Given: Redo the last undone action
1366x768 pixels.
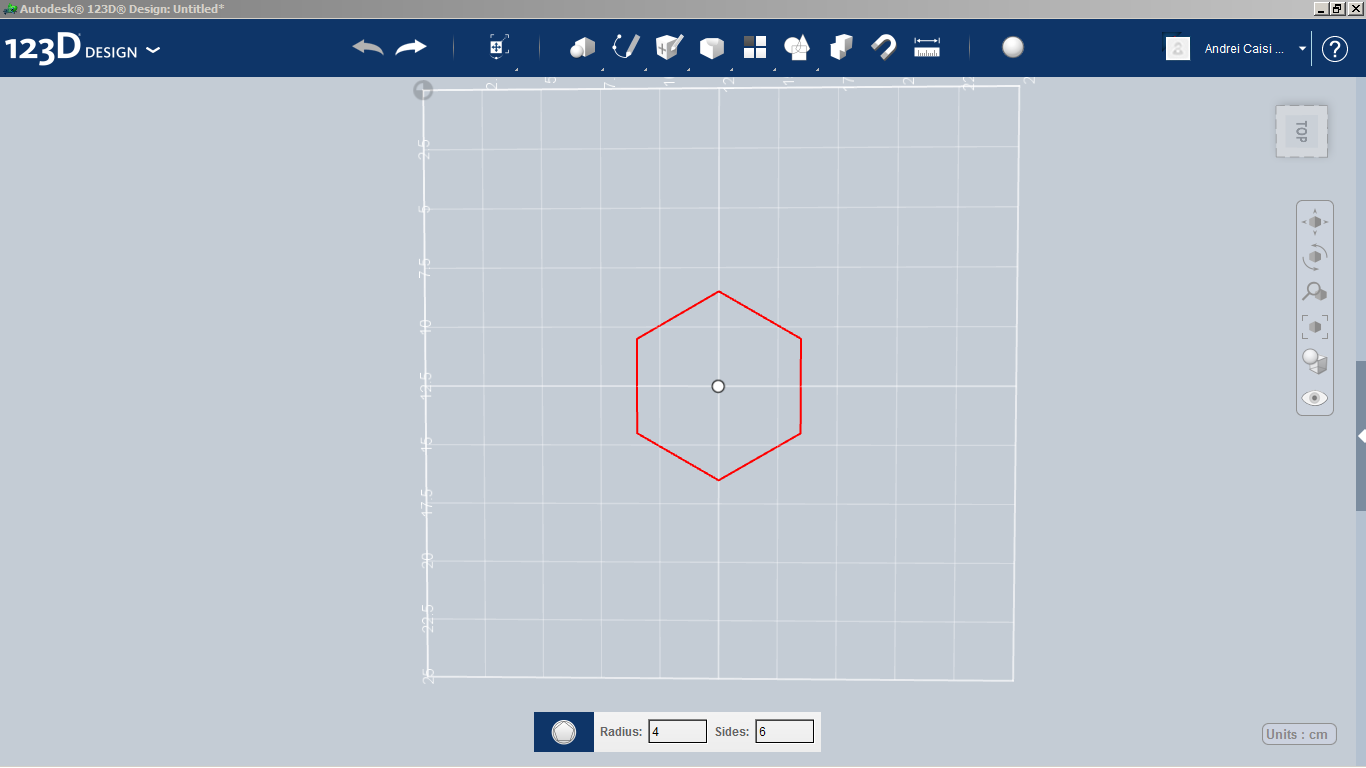Looking at the screenshot, I should [411, 47].
